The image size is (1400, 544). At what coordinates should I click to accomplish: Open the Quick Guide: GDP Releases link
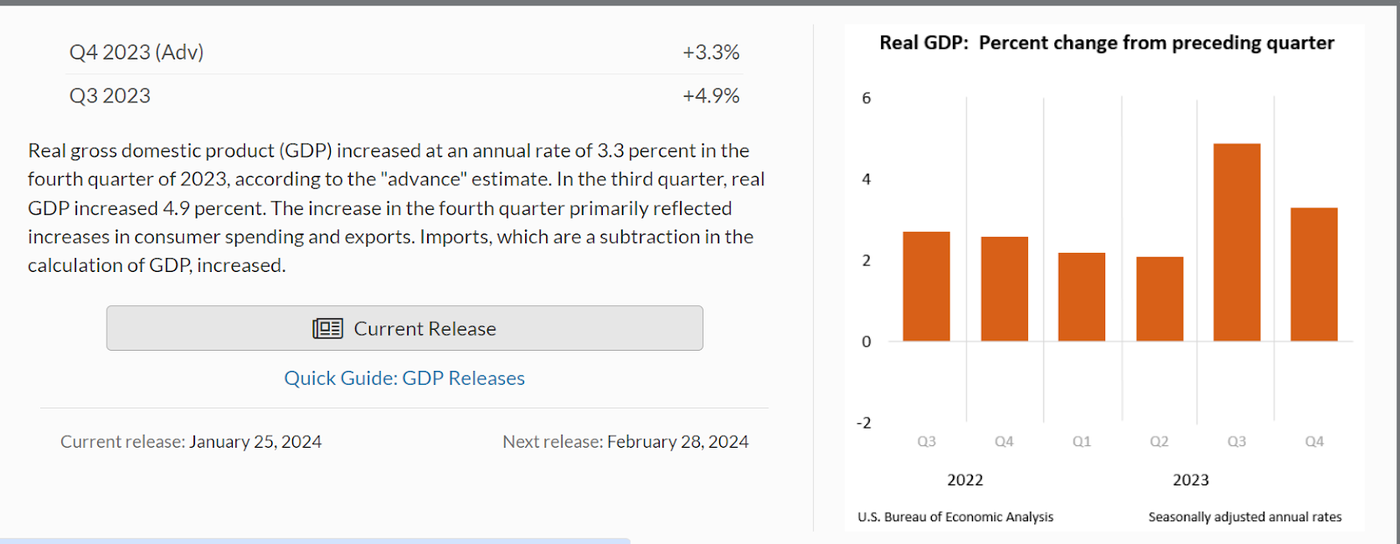(x=404, y=378)
